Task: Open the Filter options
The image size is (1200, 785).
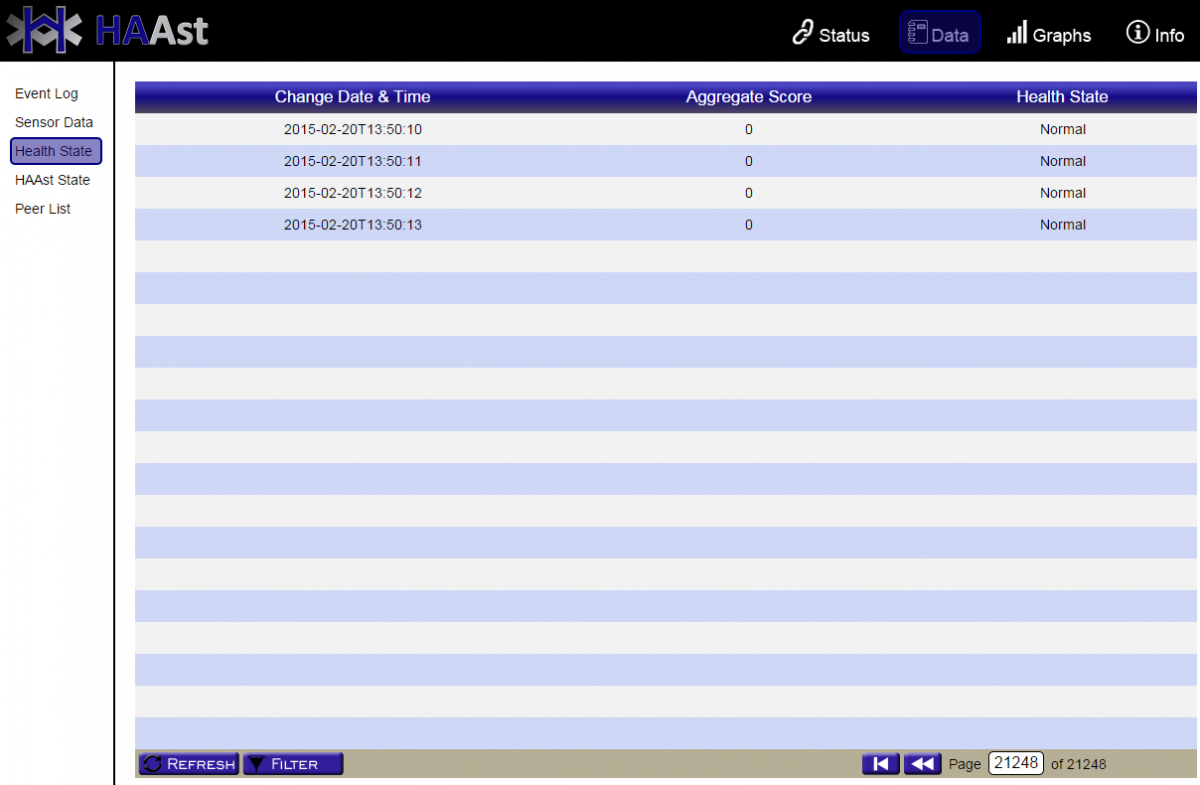Action: tap(292, 763)
